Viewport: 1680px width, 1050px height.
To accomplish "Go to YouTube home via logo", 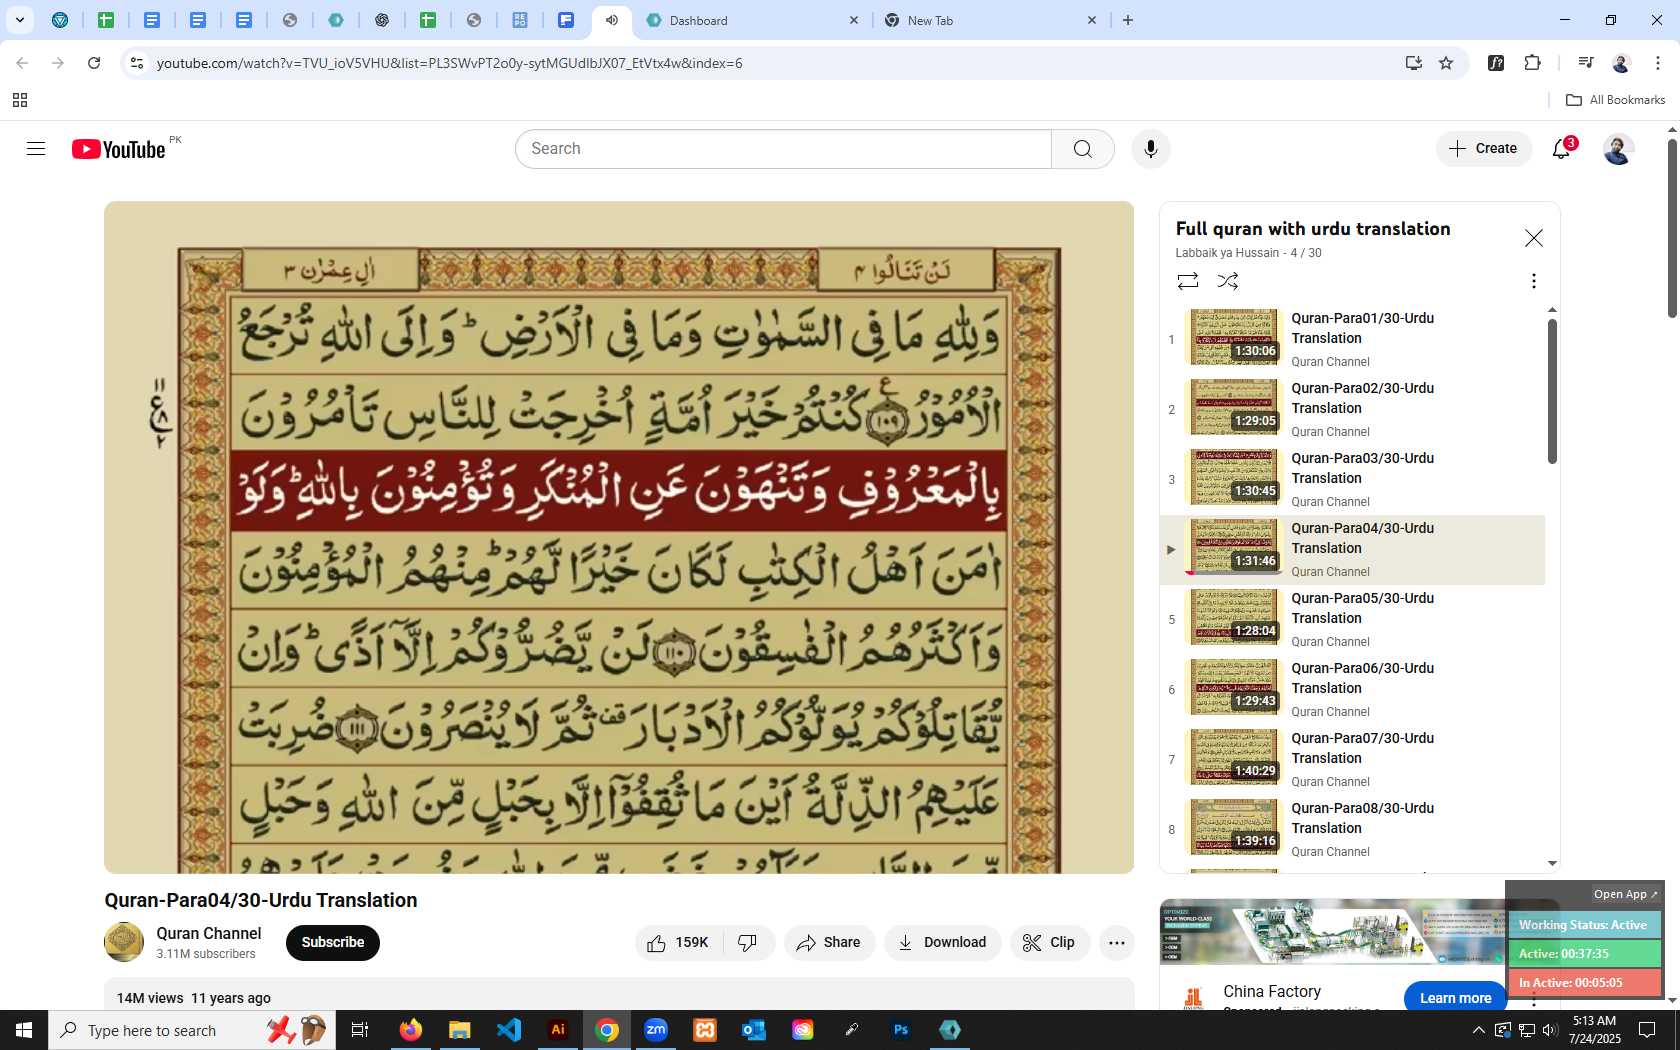I will [118, 149].
